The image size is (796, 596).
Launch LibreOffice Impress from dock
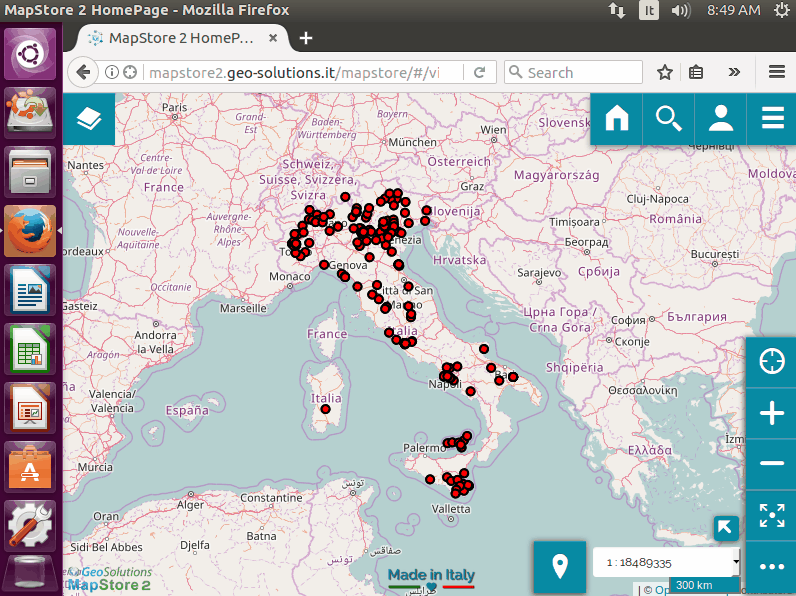point(30,408)
